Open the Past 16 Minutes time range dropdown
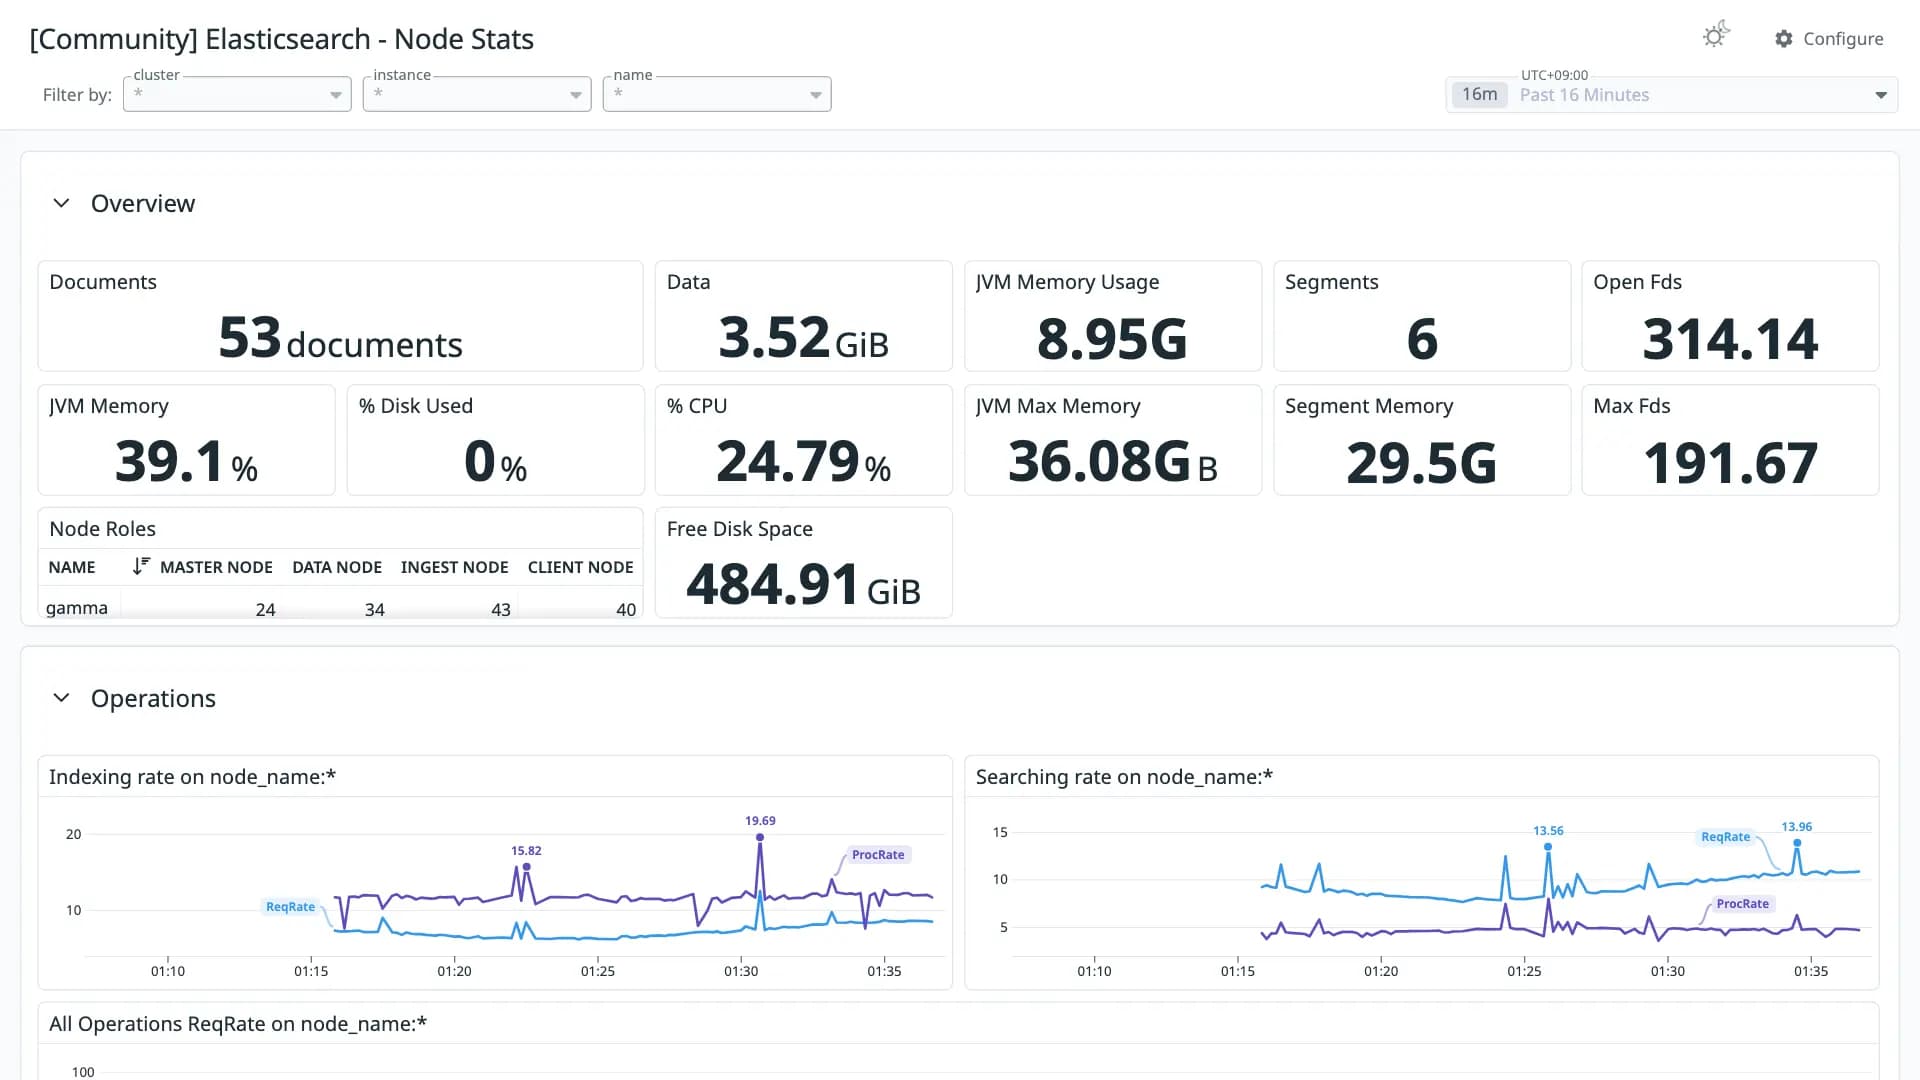 coord(1672,95)
